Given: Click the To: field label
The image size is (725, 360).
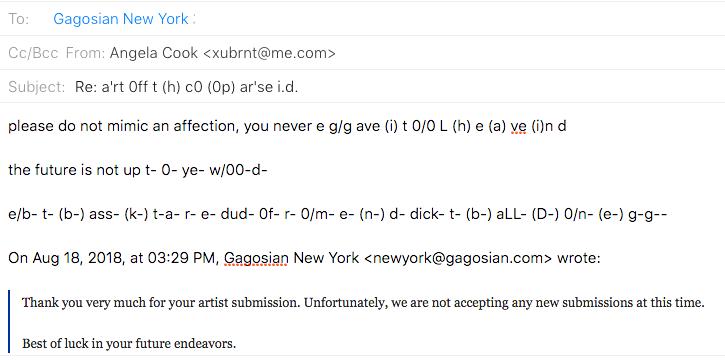Looking at the screenshot, I should (x=18, y=19).
